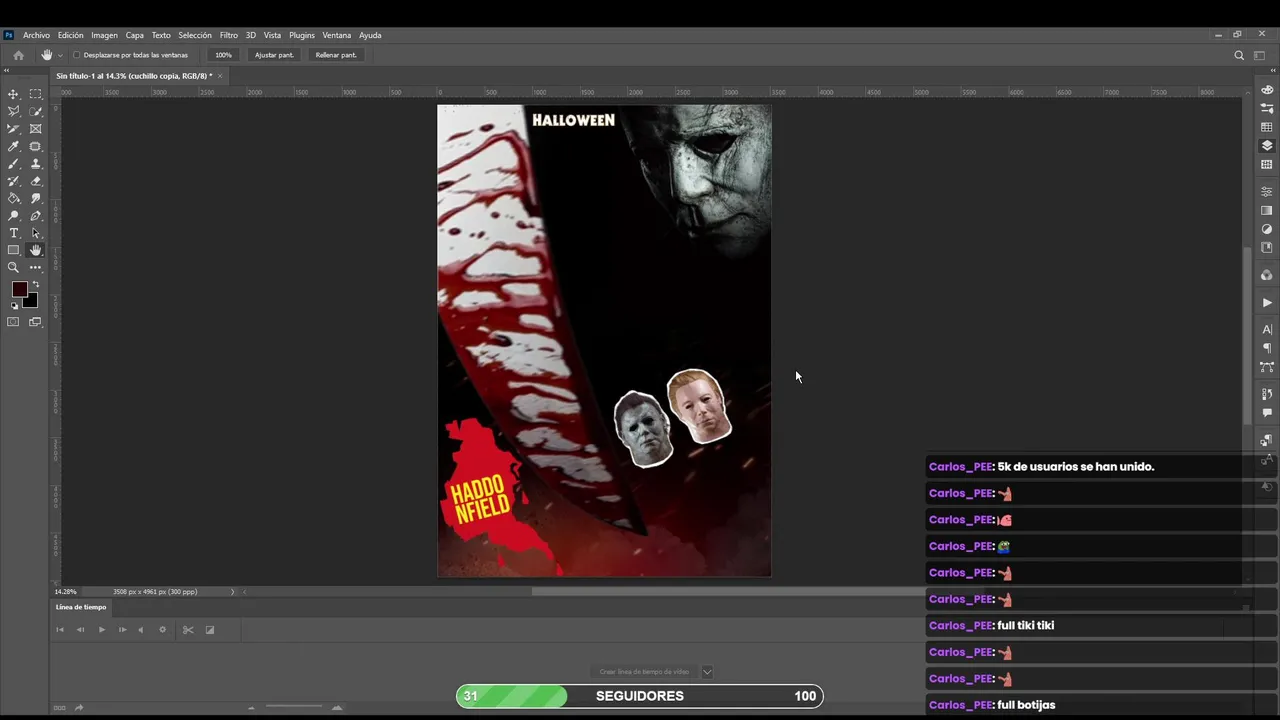Select the Zoom magnifier tool
The width and height of the screenshot is (1280, 720).
pos(14,268)
